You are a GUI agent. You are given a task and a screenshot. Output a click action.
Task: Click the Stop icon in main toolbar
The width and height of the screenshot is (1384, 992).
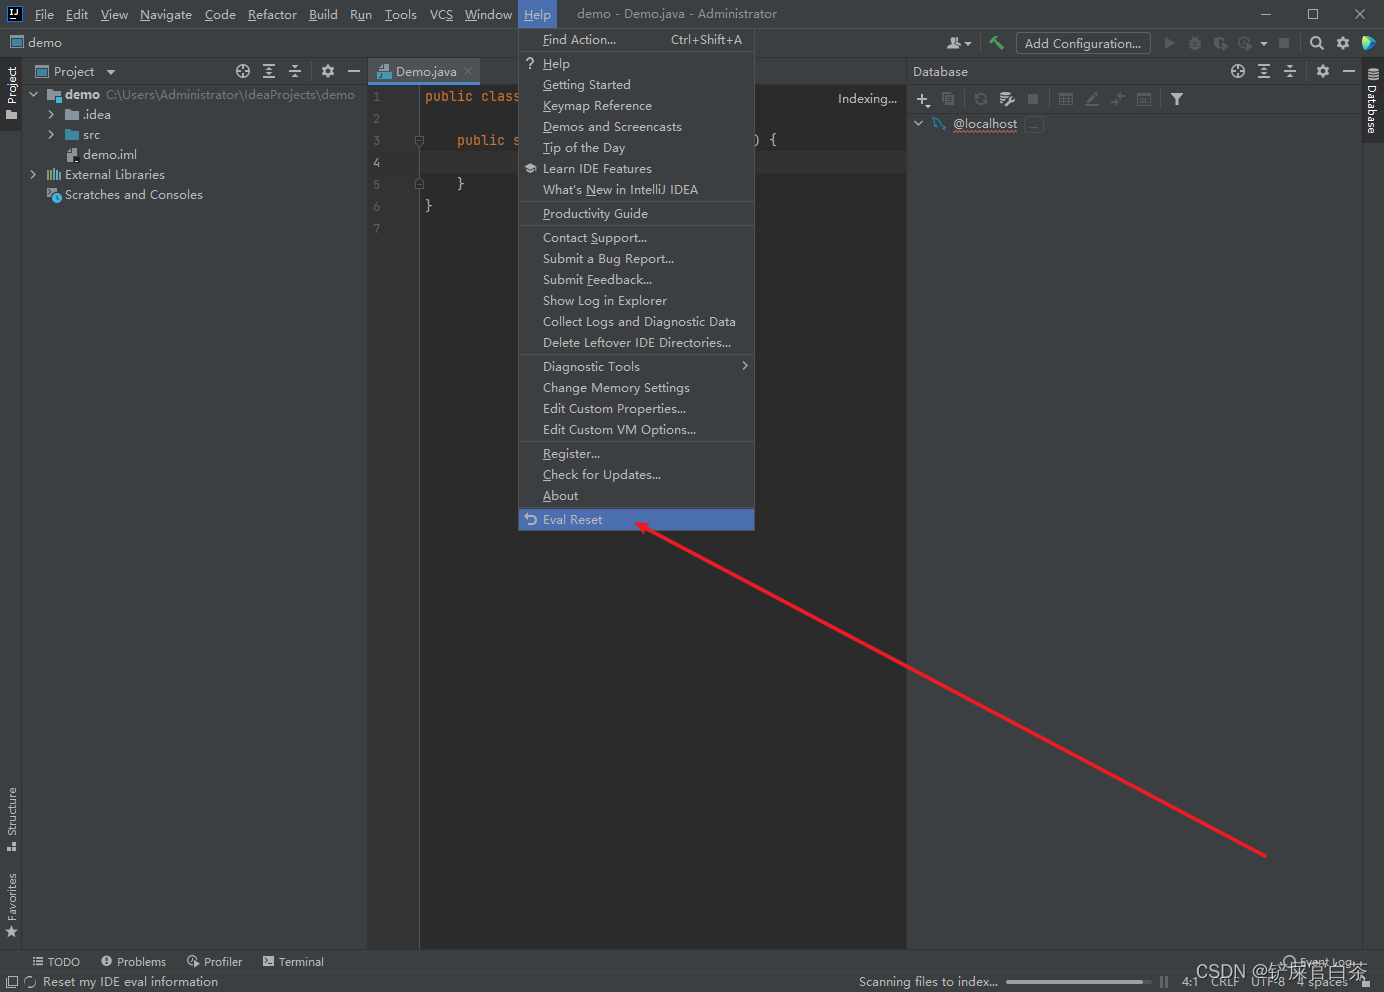click(x=1284, y=43)
